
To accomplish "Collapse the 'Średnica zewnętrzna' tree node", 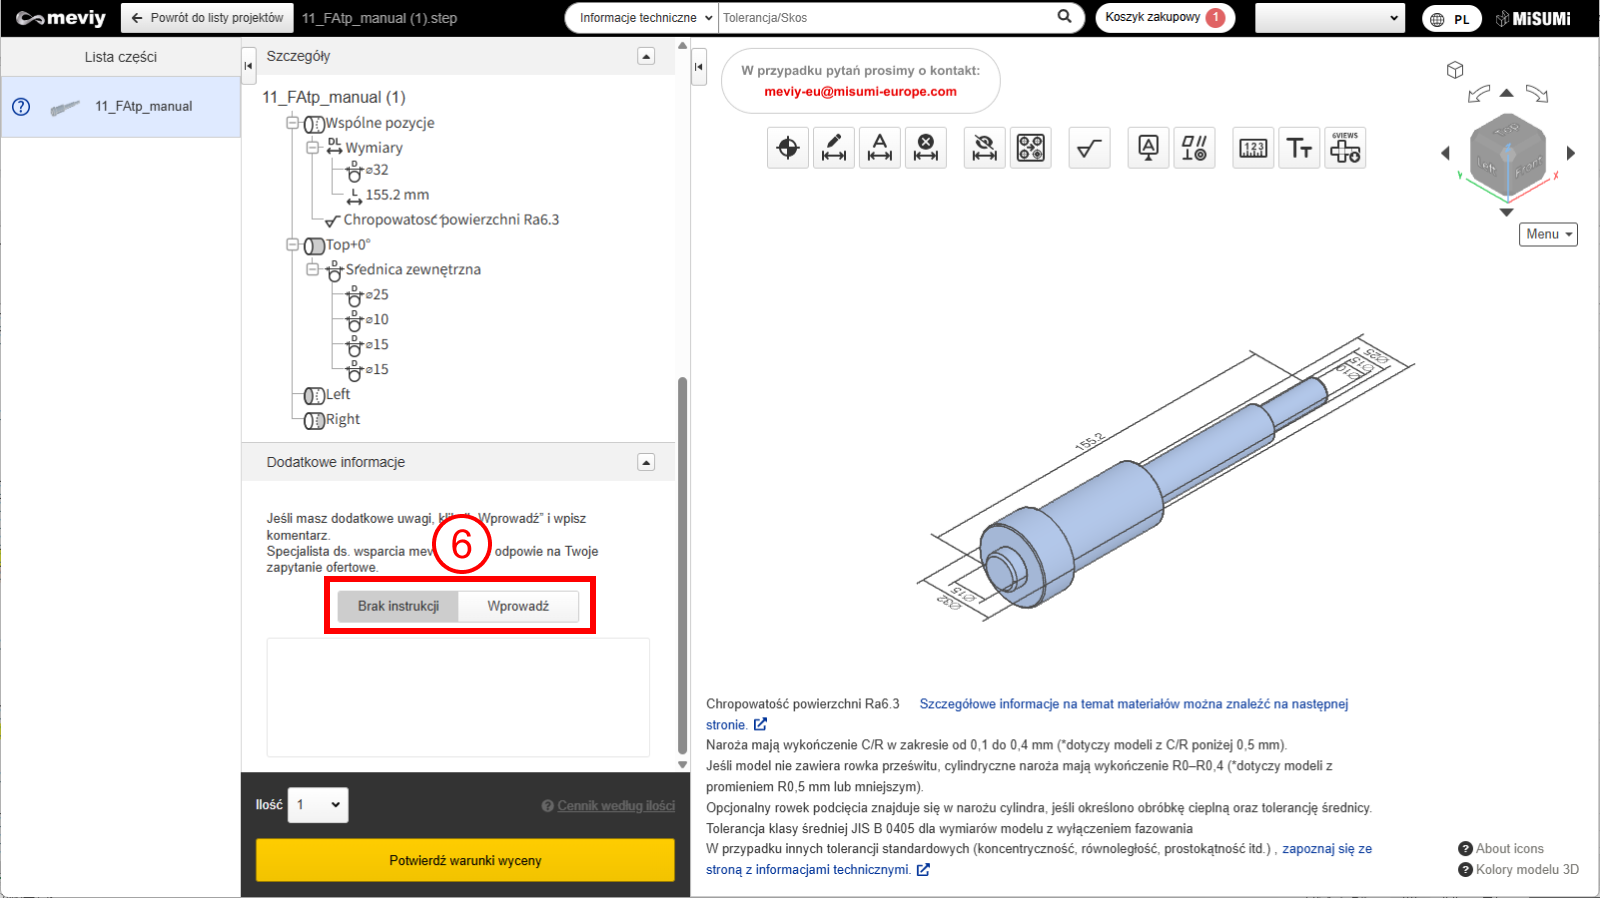I will tap(313, 269).
